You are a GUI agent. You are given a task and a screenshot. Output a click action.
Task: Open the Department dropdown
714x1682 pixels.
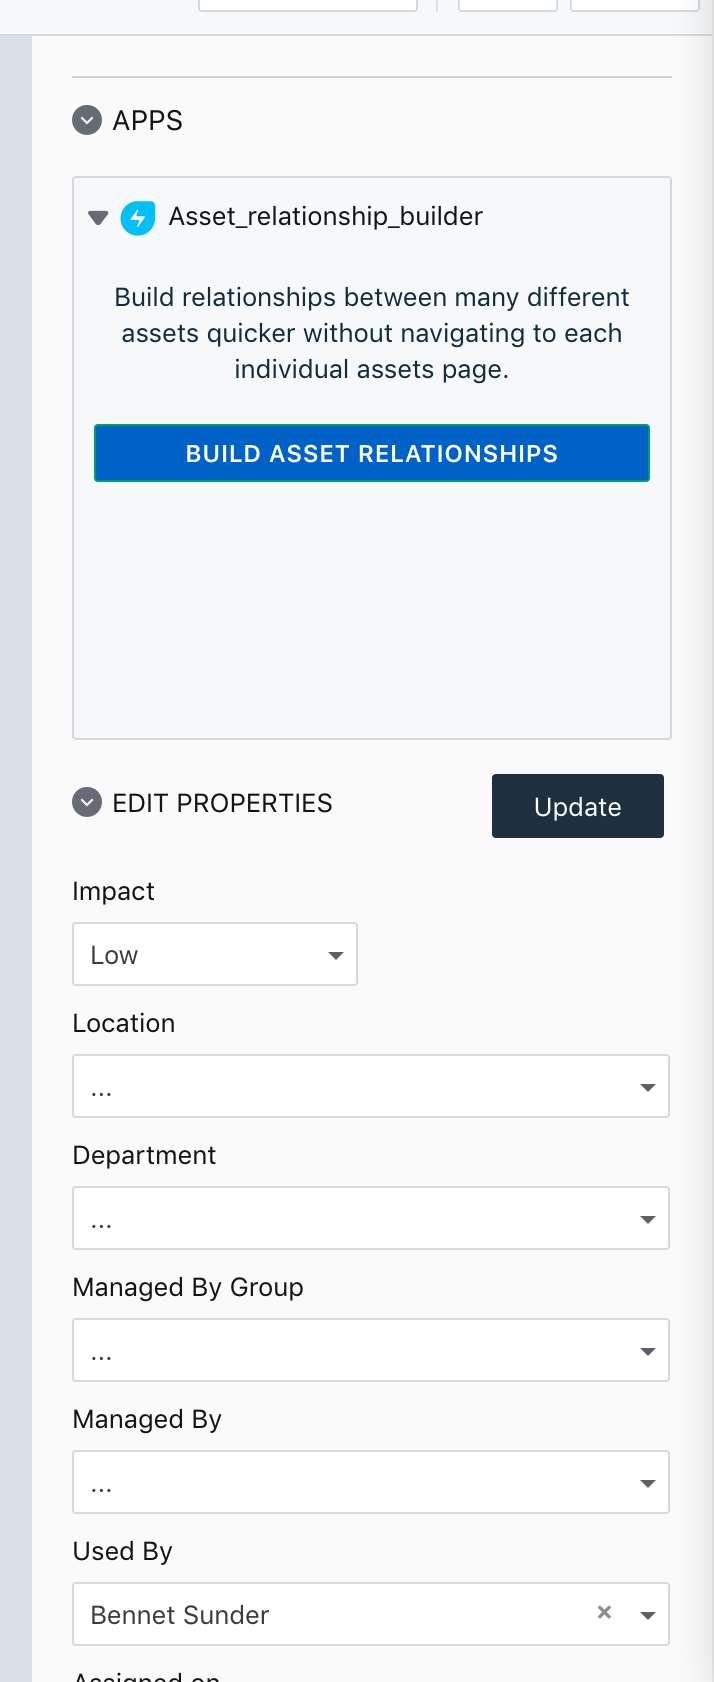point(371,1218)
